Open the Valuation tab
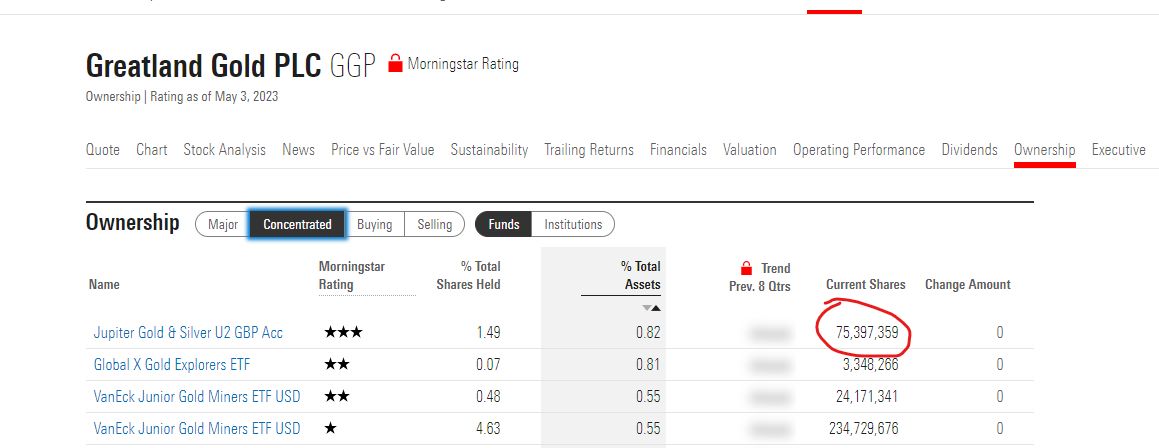 [x=750, y=150]
